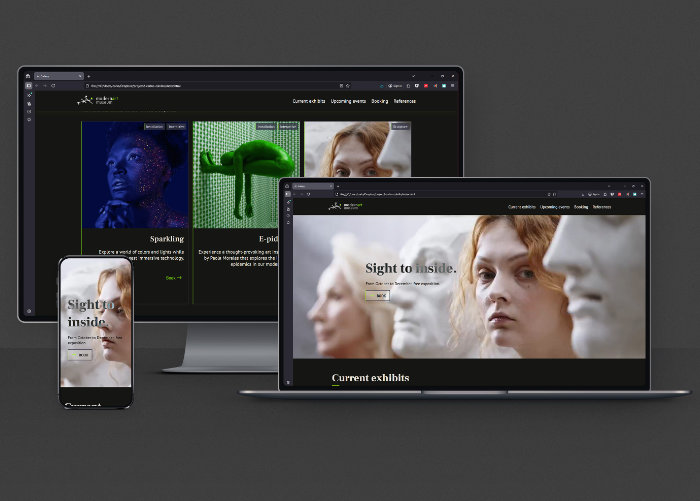Click the settings gear at the bottom of the monitor sidebar
700x501 pixels.
[29, 311]
